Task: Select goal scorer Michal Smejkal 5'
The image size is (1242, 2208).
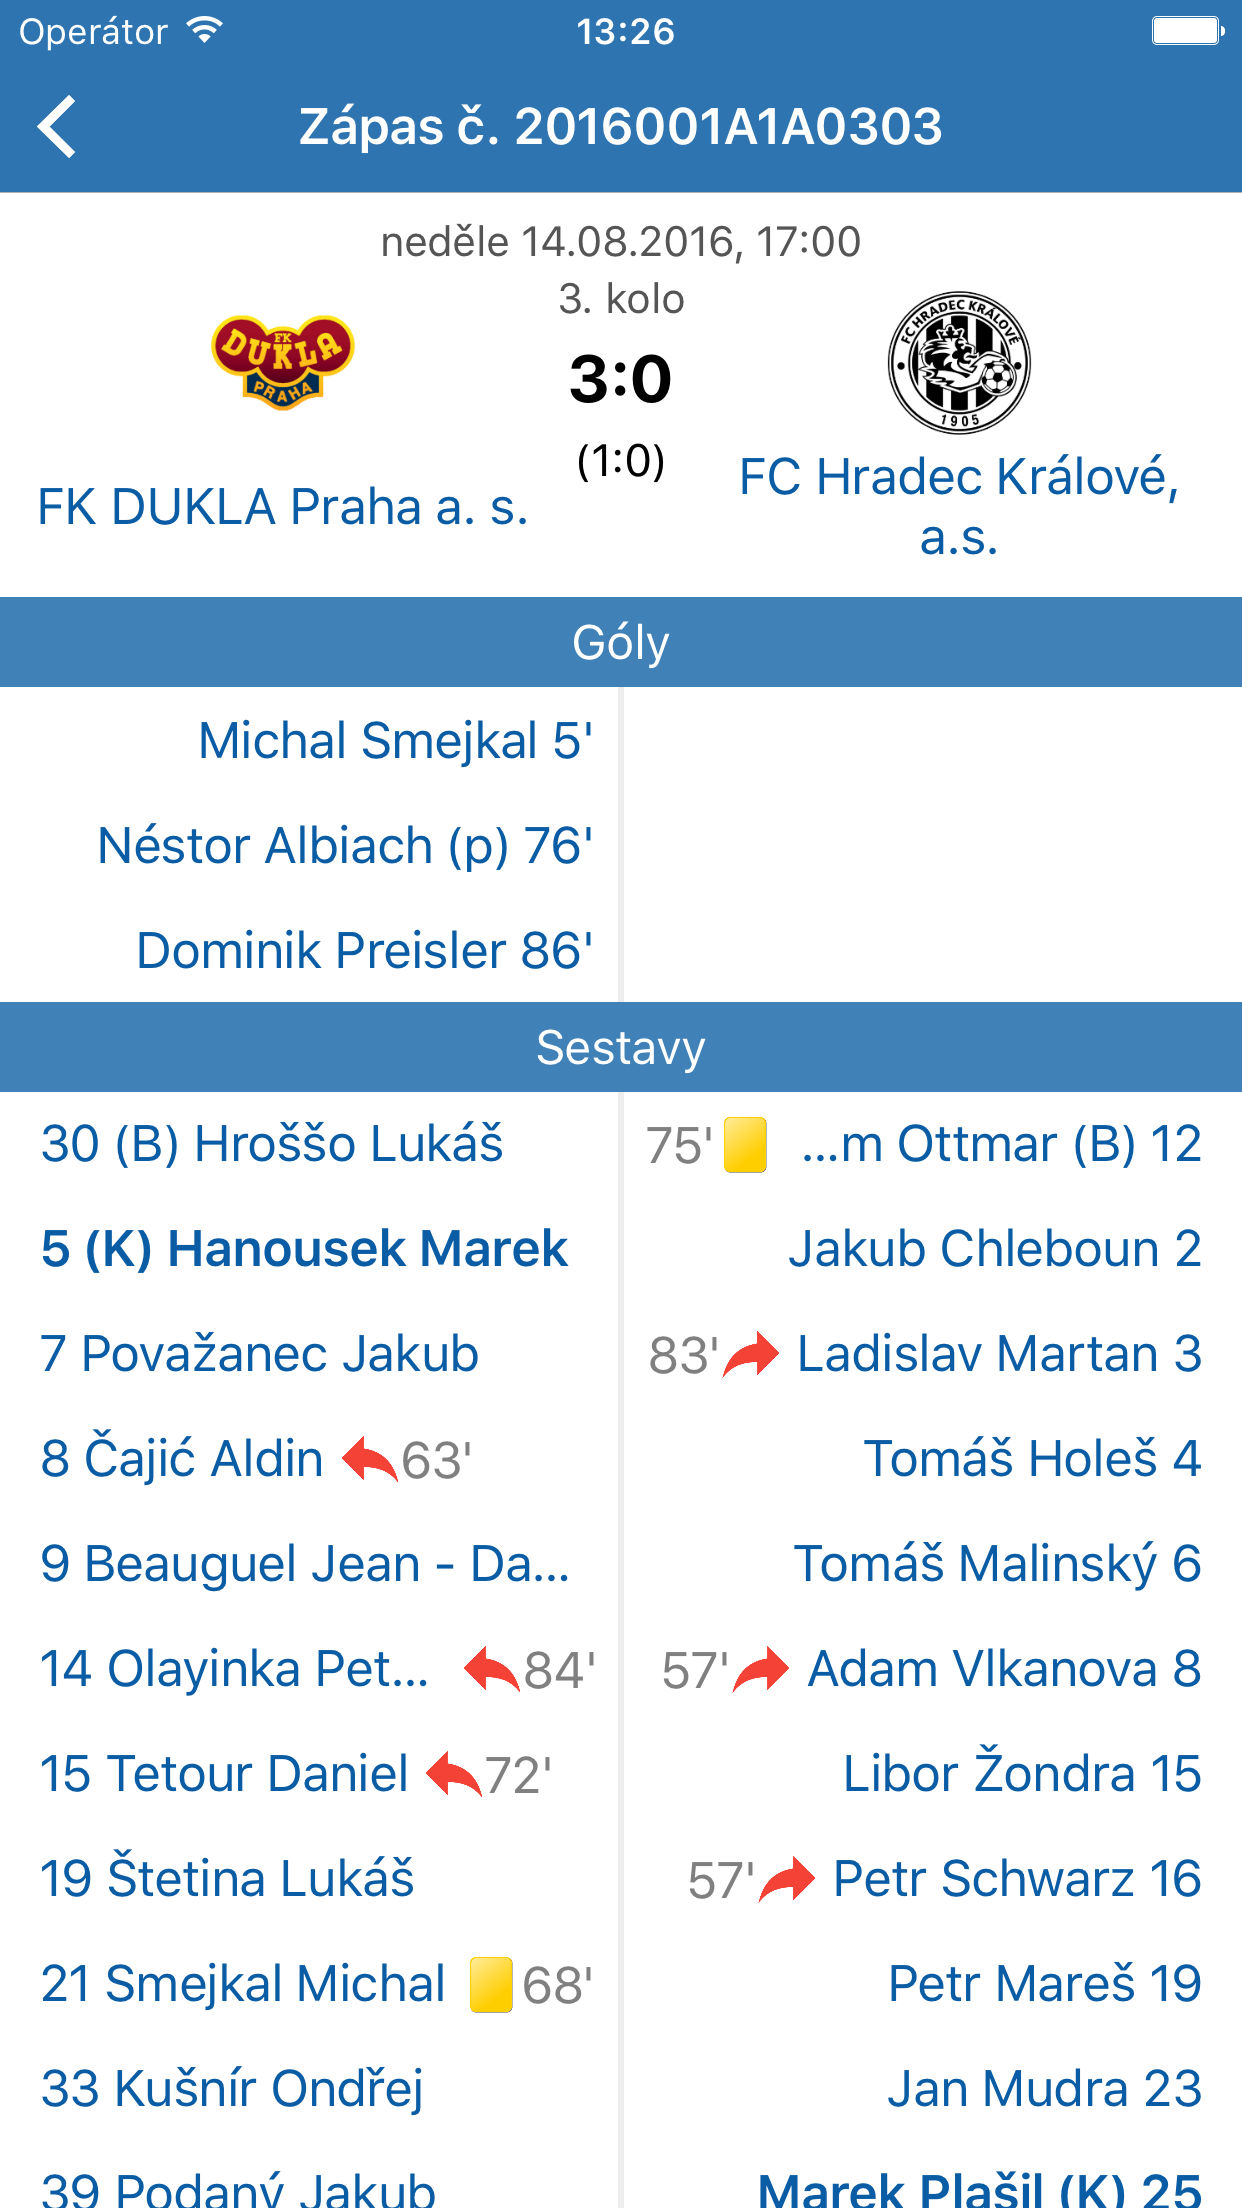Action: coord(395,741)
